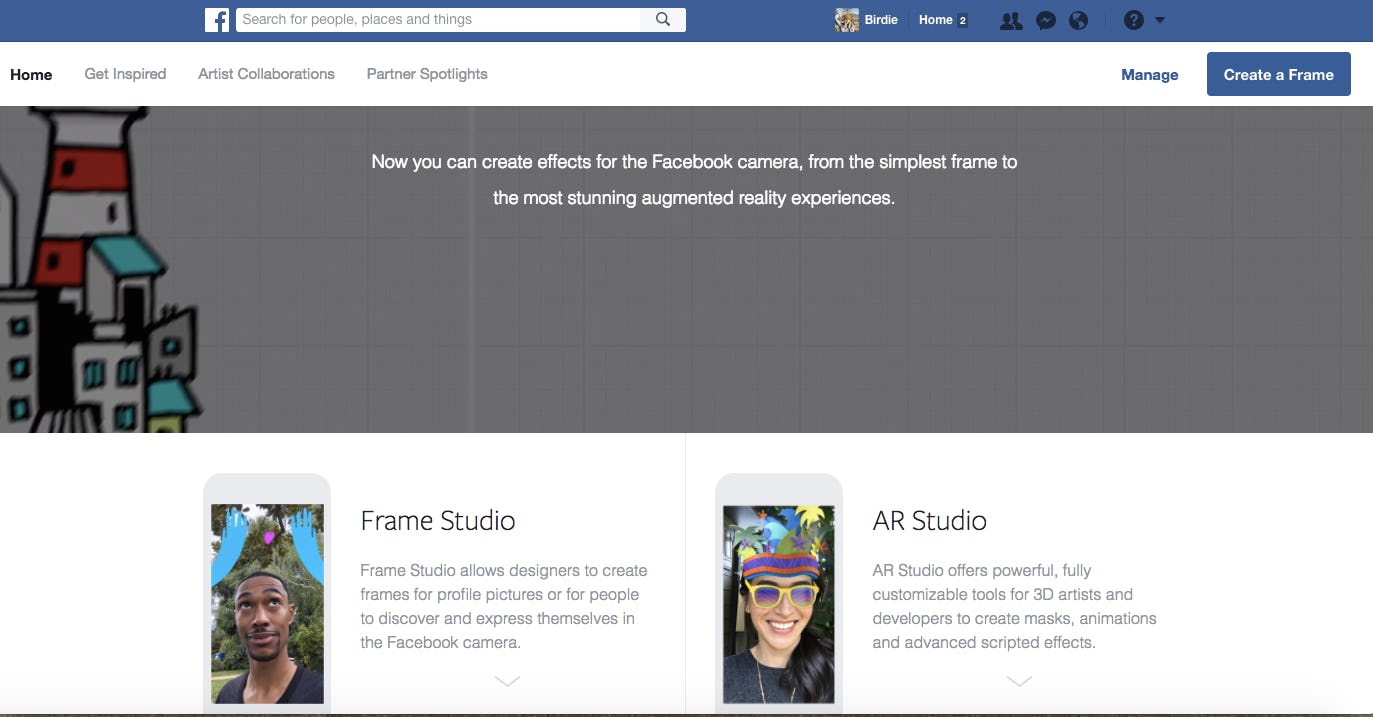
Task: Open Birdie's profile picture
Action: click(847, 20)
